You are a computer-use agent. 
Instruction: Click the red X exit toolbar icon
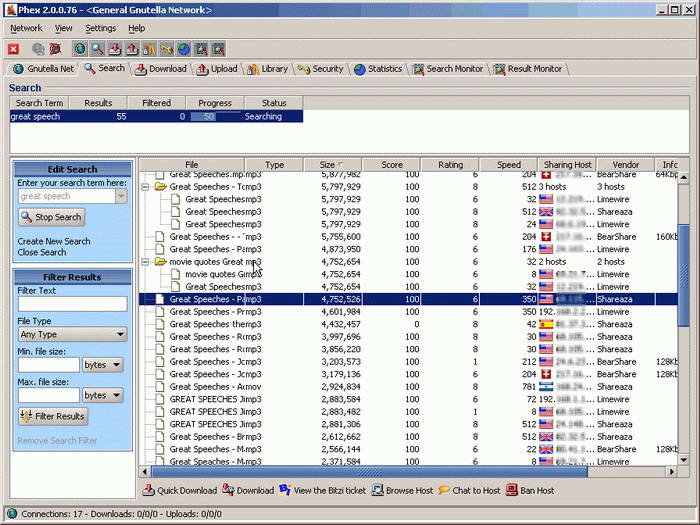[13, 49]
